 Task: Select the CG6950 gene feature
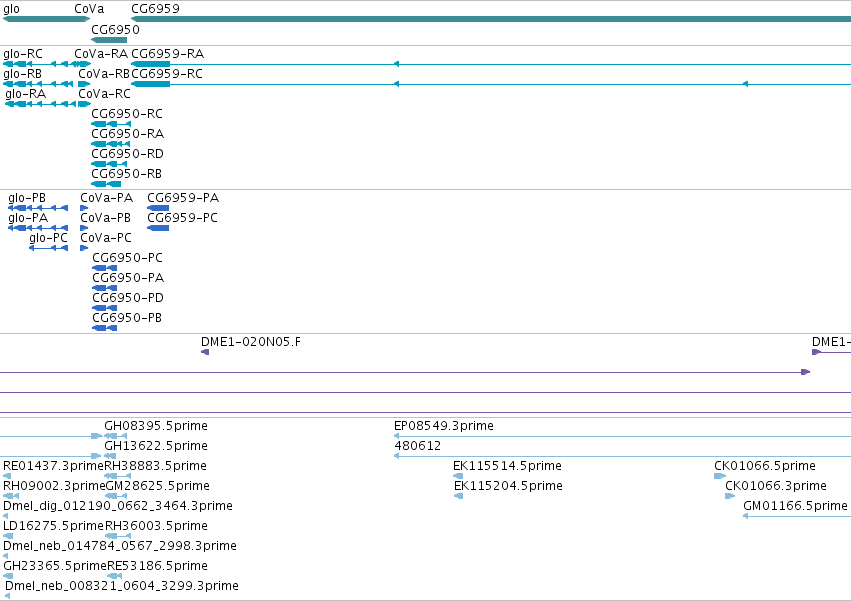(109, 40)
